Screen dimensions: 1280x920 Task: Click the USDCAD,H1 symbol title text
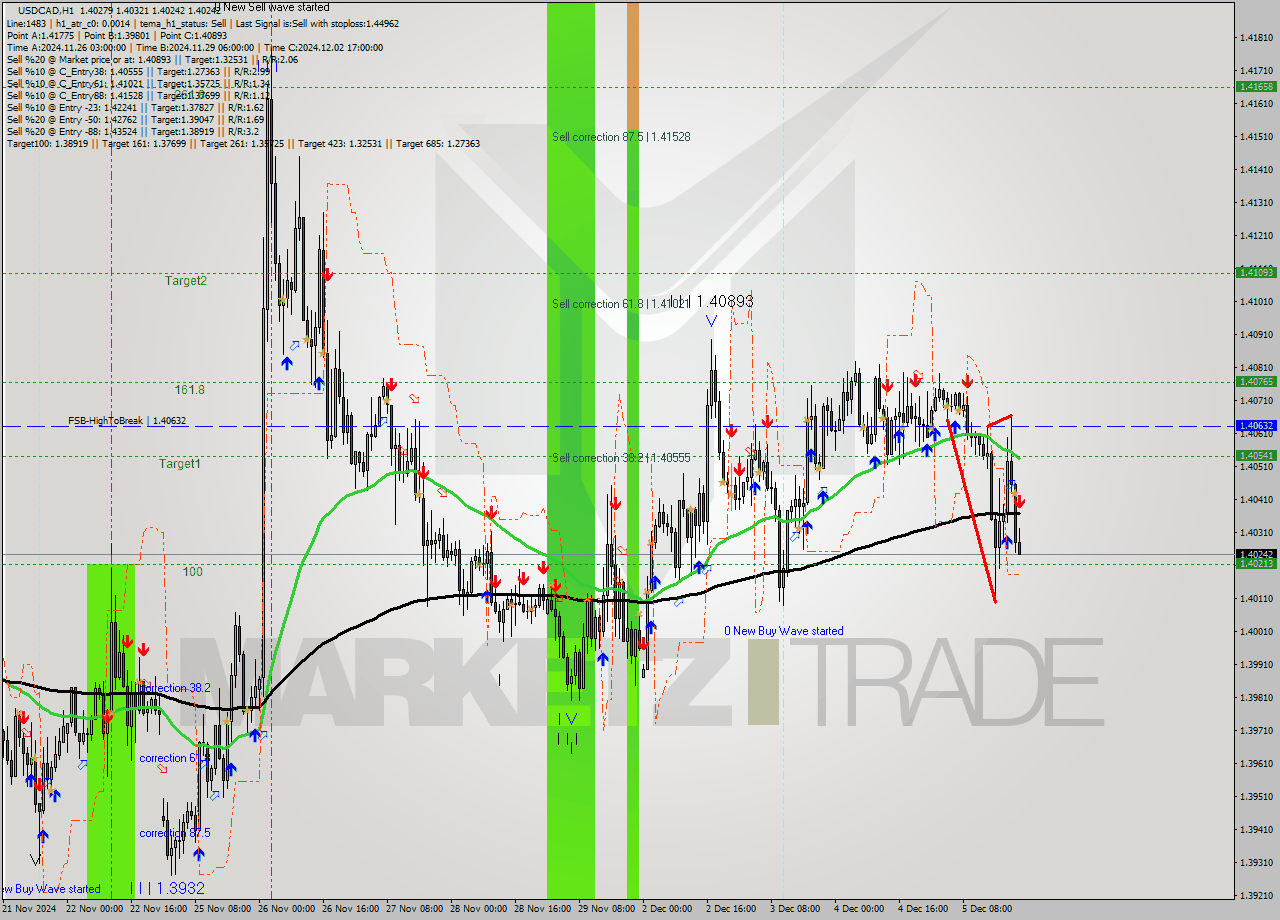(x=45, y=10)
